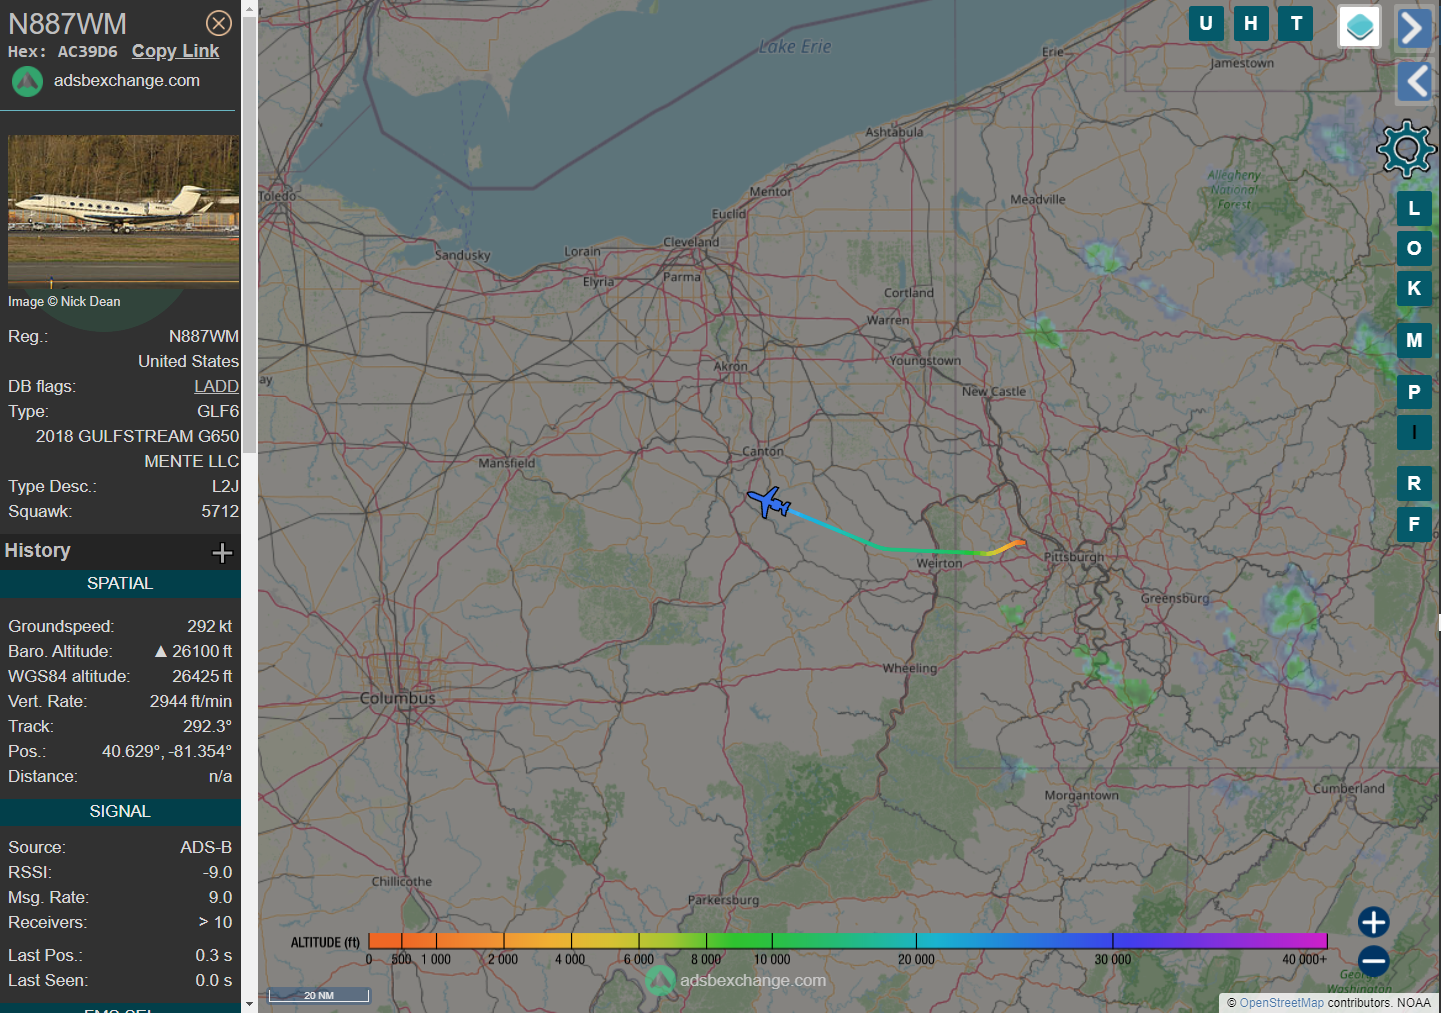1441x1013 pixels.
Task: Click the owner MENTE LLC text
Action: 192,461
